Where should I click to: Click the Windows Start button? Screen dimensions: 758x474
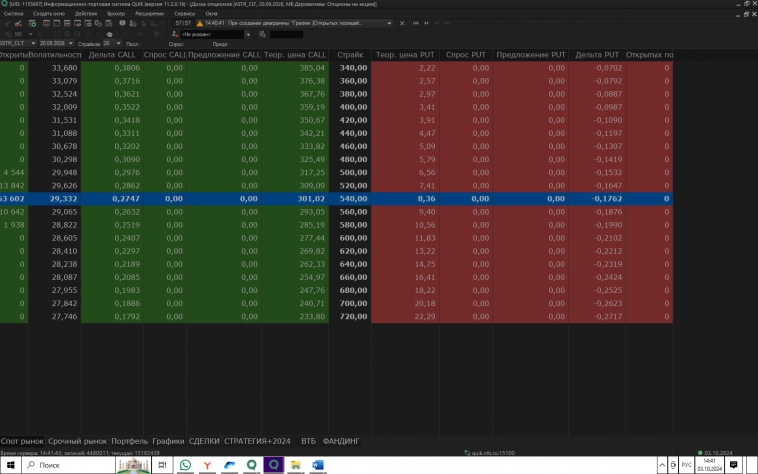tap(8, 465)
